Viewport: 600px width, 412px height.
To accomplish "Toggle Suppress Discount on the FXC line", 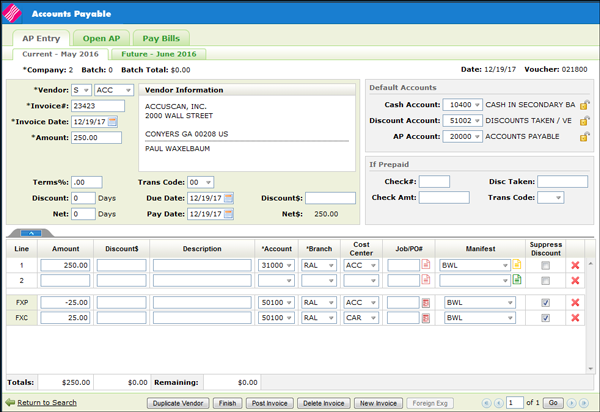I will click(544, 318).
